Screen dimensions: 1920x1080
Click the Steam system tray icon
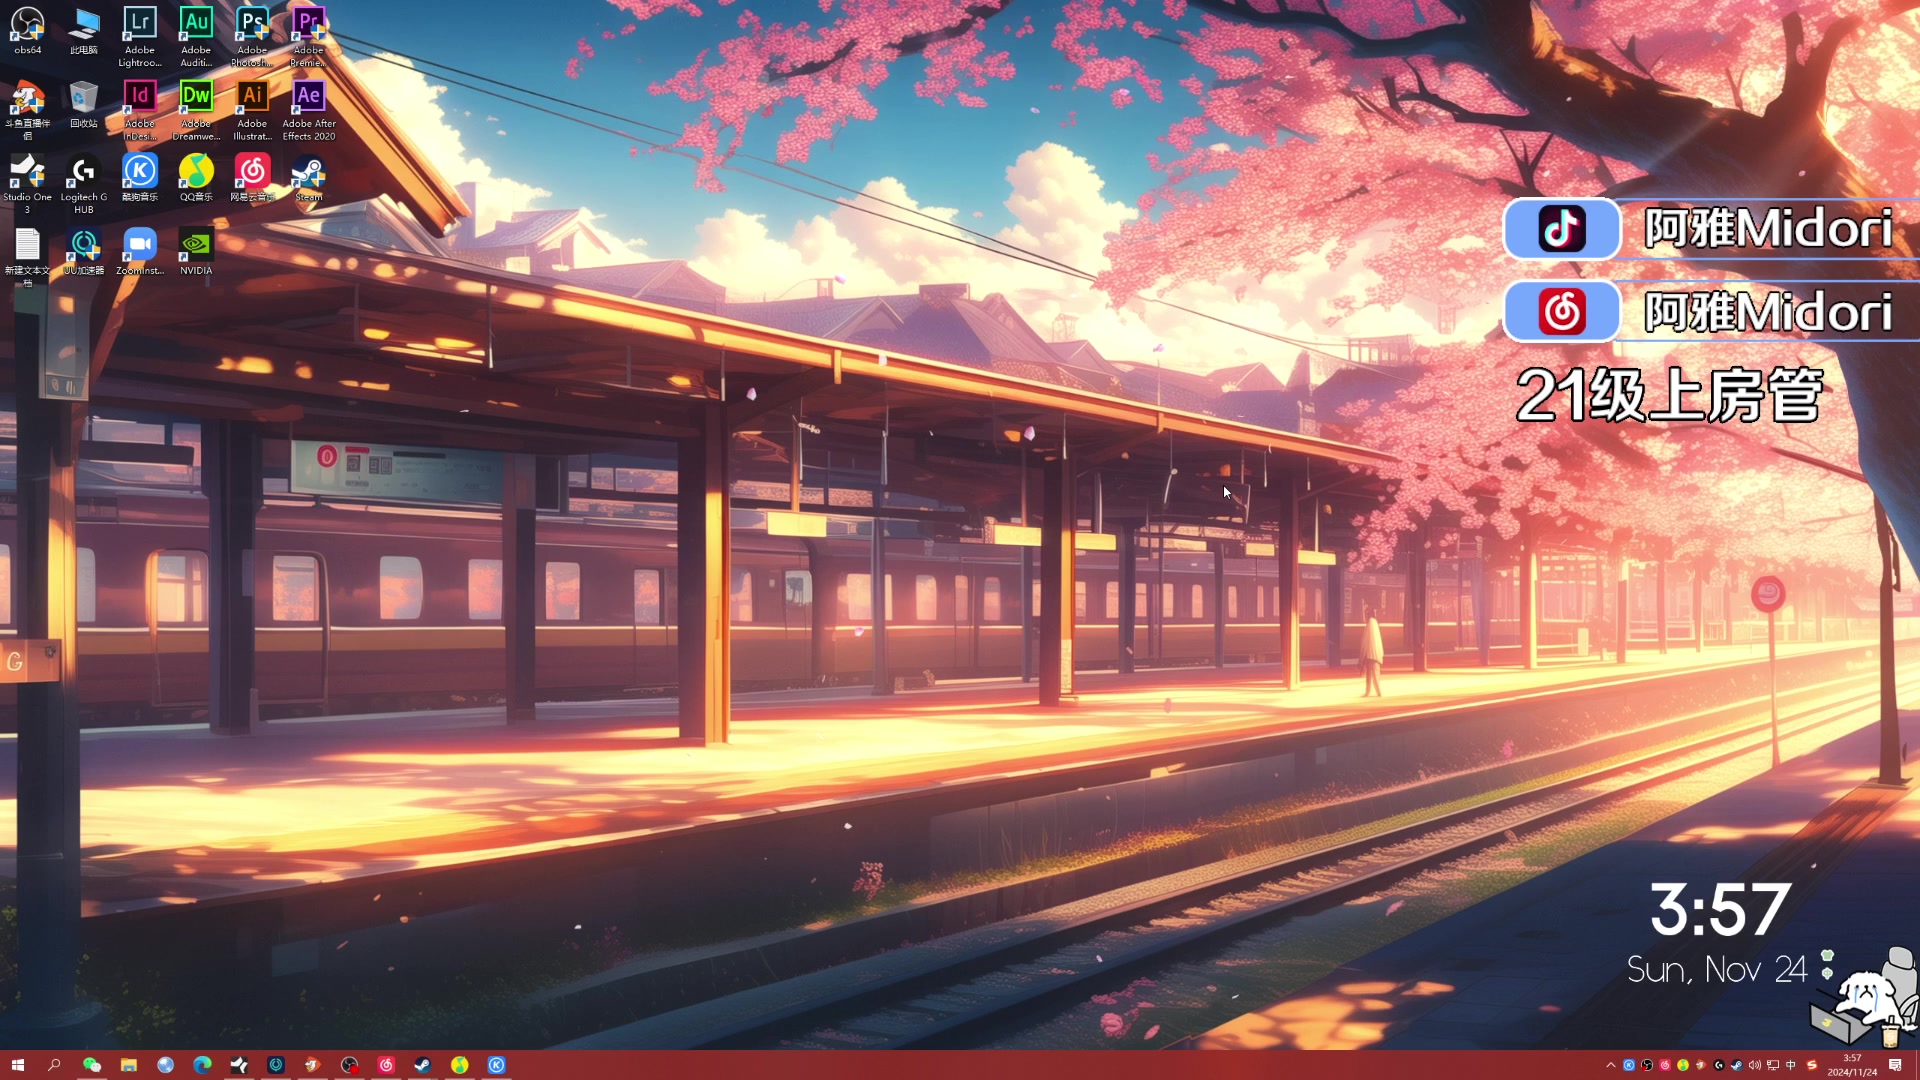tap(1736, 1065)
